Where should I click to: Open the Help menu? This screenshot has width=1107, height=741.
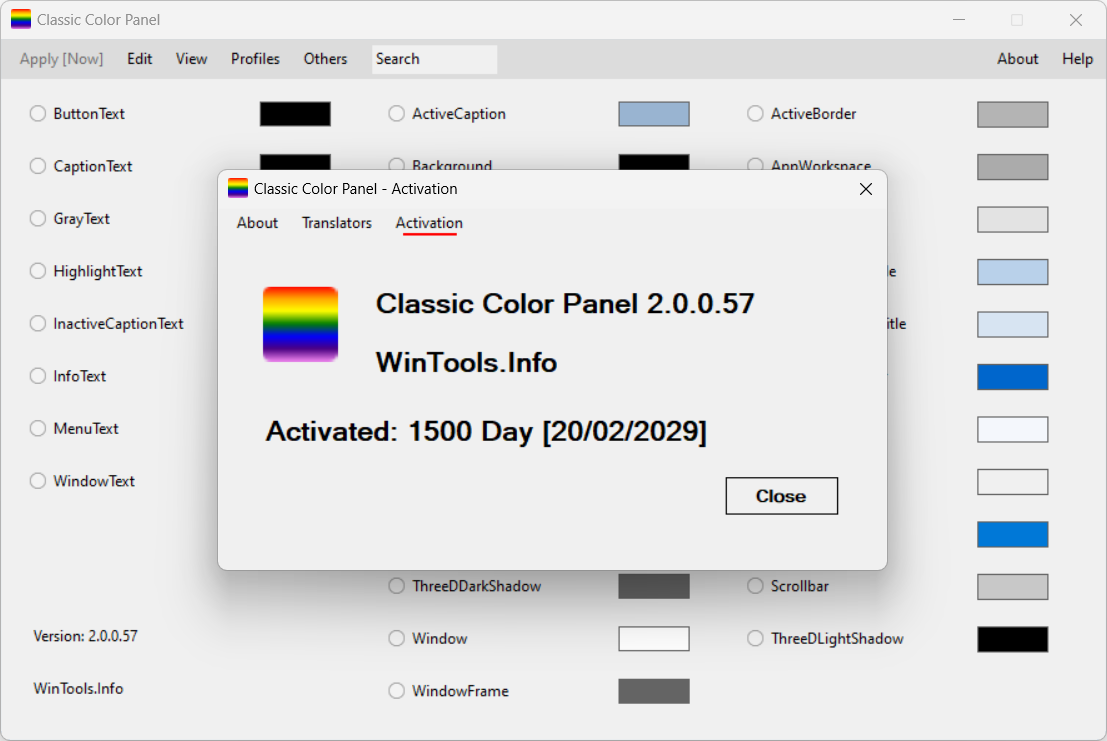coord(1077,59)
